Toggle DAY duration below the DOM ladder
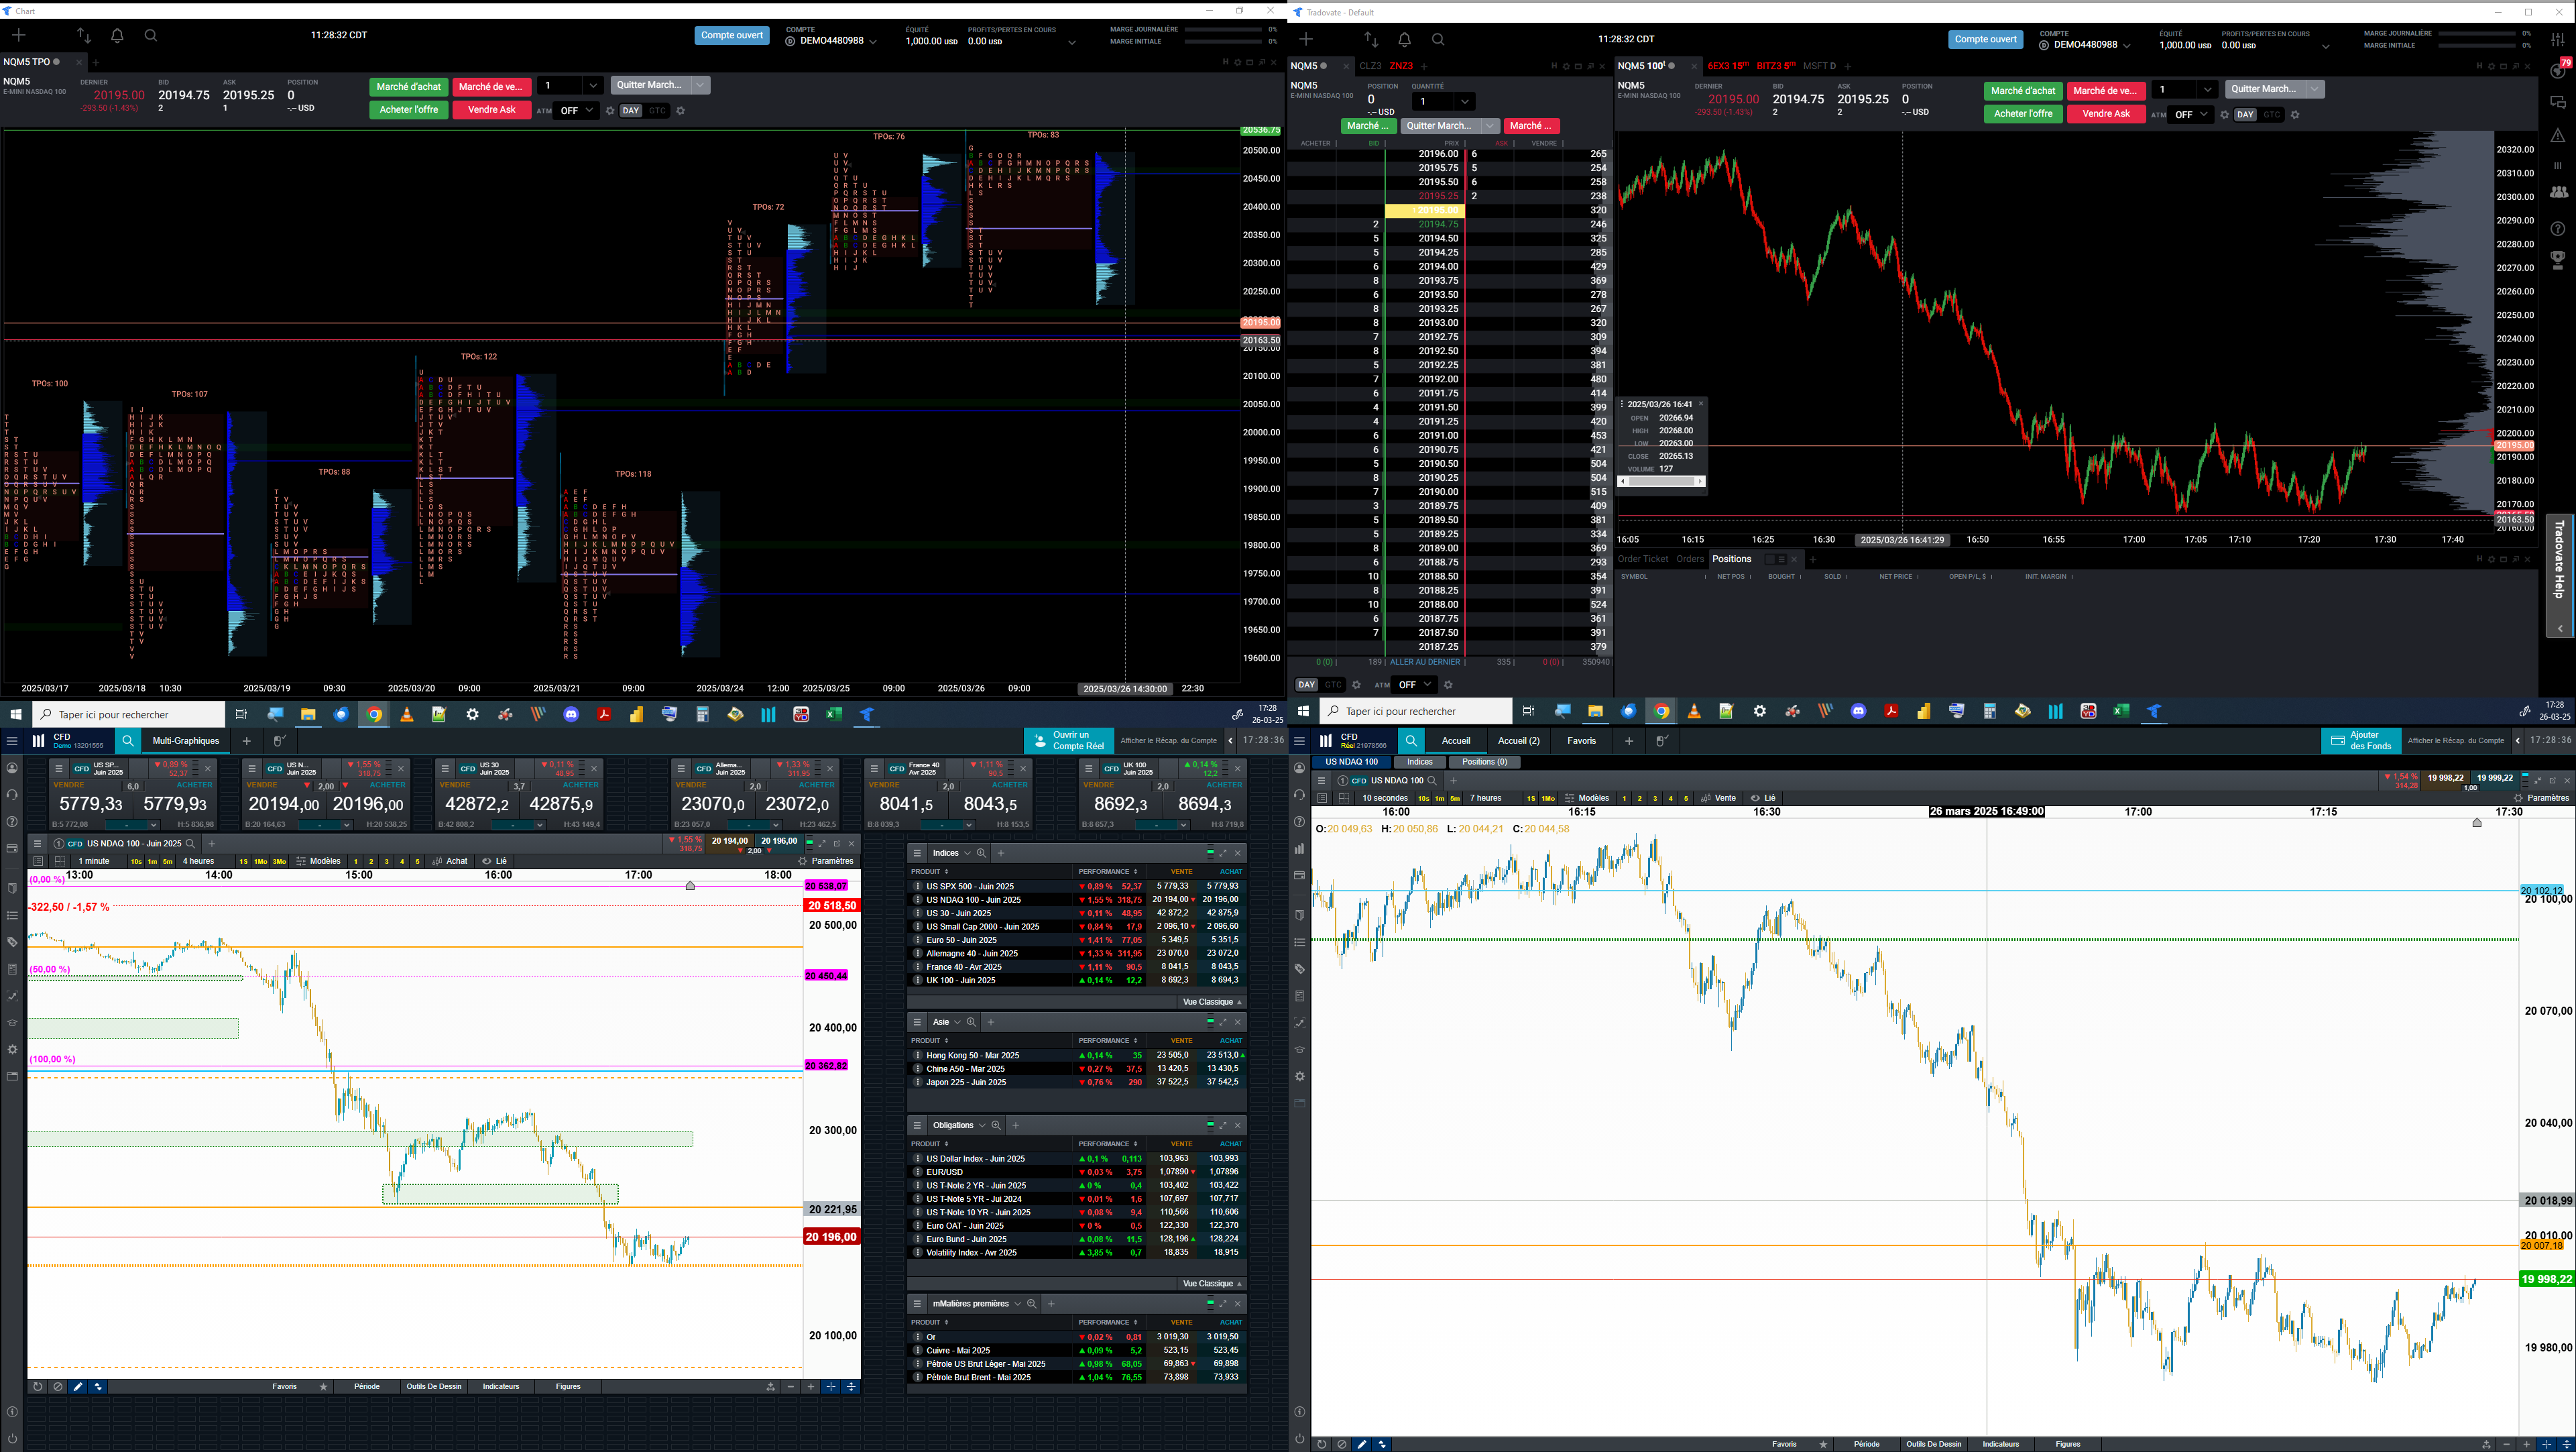Image resolution: width=2576 pixels, height=1452 pixels. pyautogui.click(x=1306, y=685)
